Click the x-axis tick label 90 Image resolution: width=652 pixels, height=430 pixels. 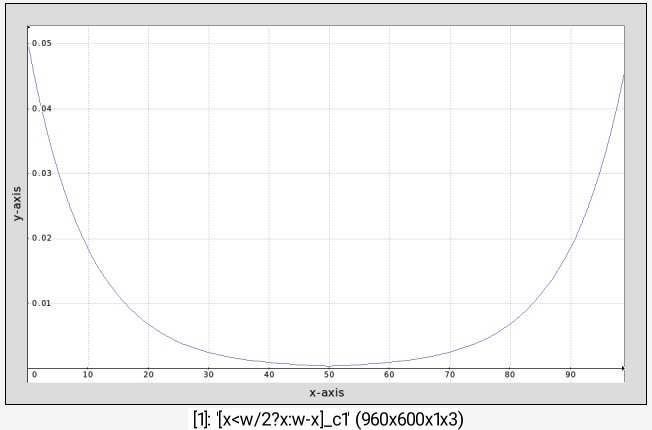(x=570, y=374)
